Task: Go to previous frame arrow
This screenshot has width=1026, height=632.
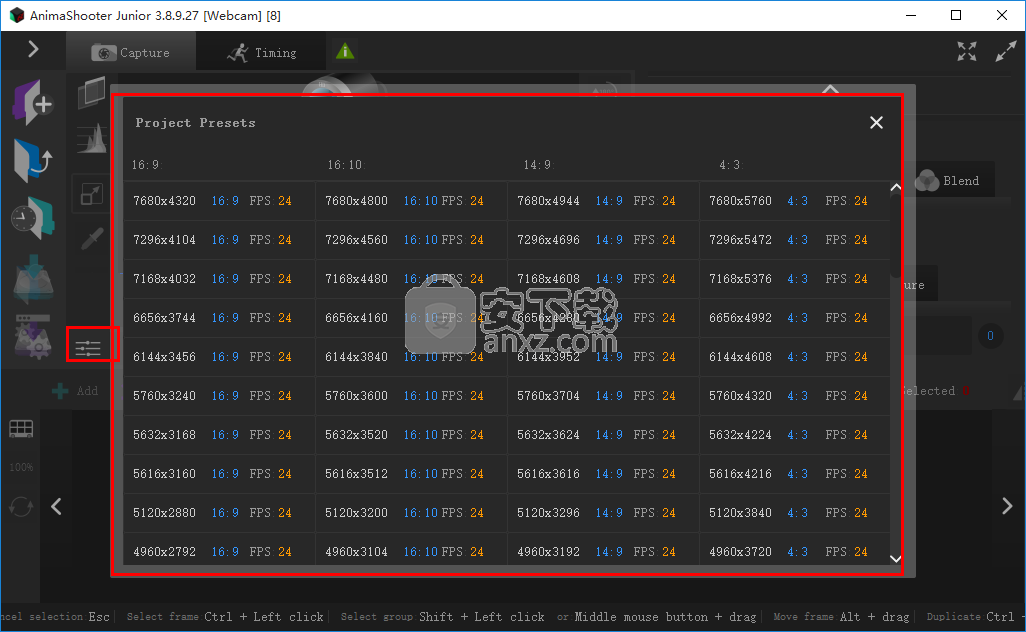Action: 56,506
